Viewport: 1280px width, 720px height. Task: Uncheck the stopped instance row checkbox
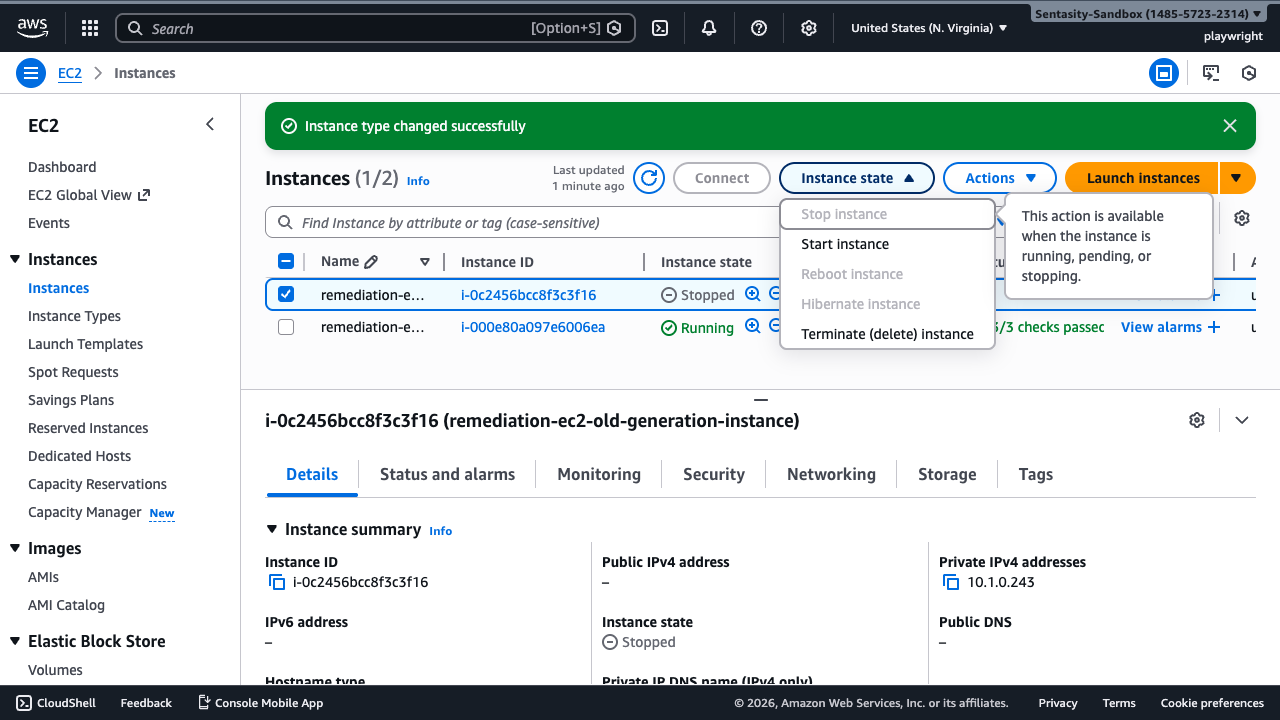[x=286, y=294]
